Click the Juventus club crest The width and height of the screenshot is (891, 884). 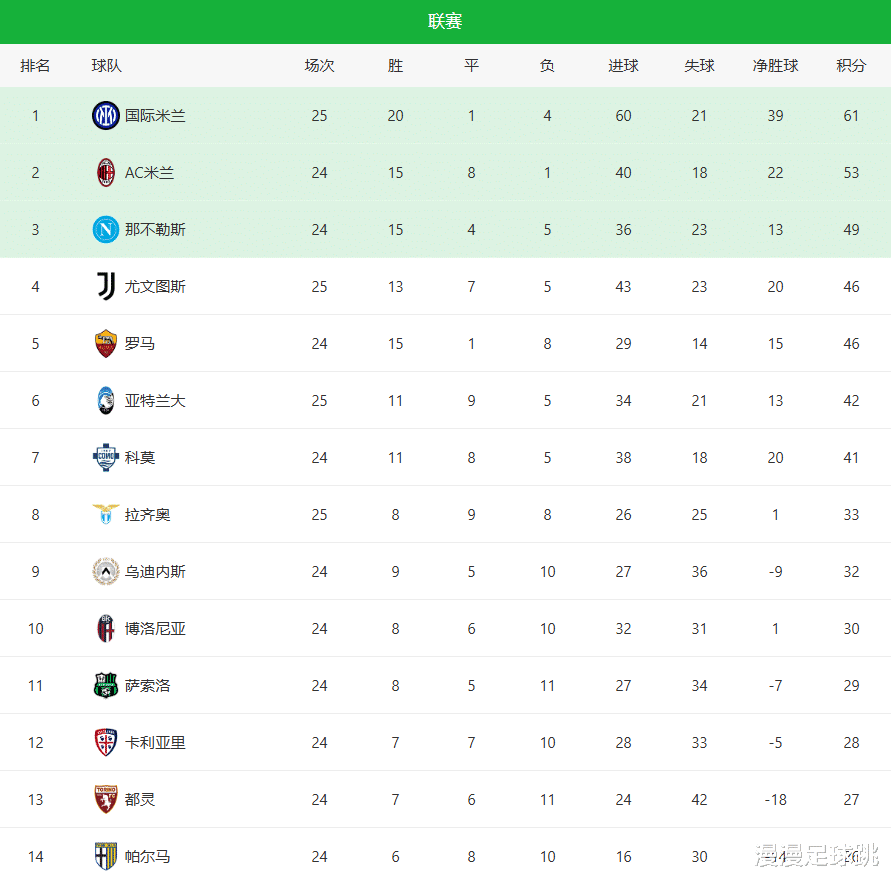click(x=105, y=287)
